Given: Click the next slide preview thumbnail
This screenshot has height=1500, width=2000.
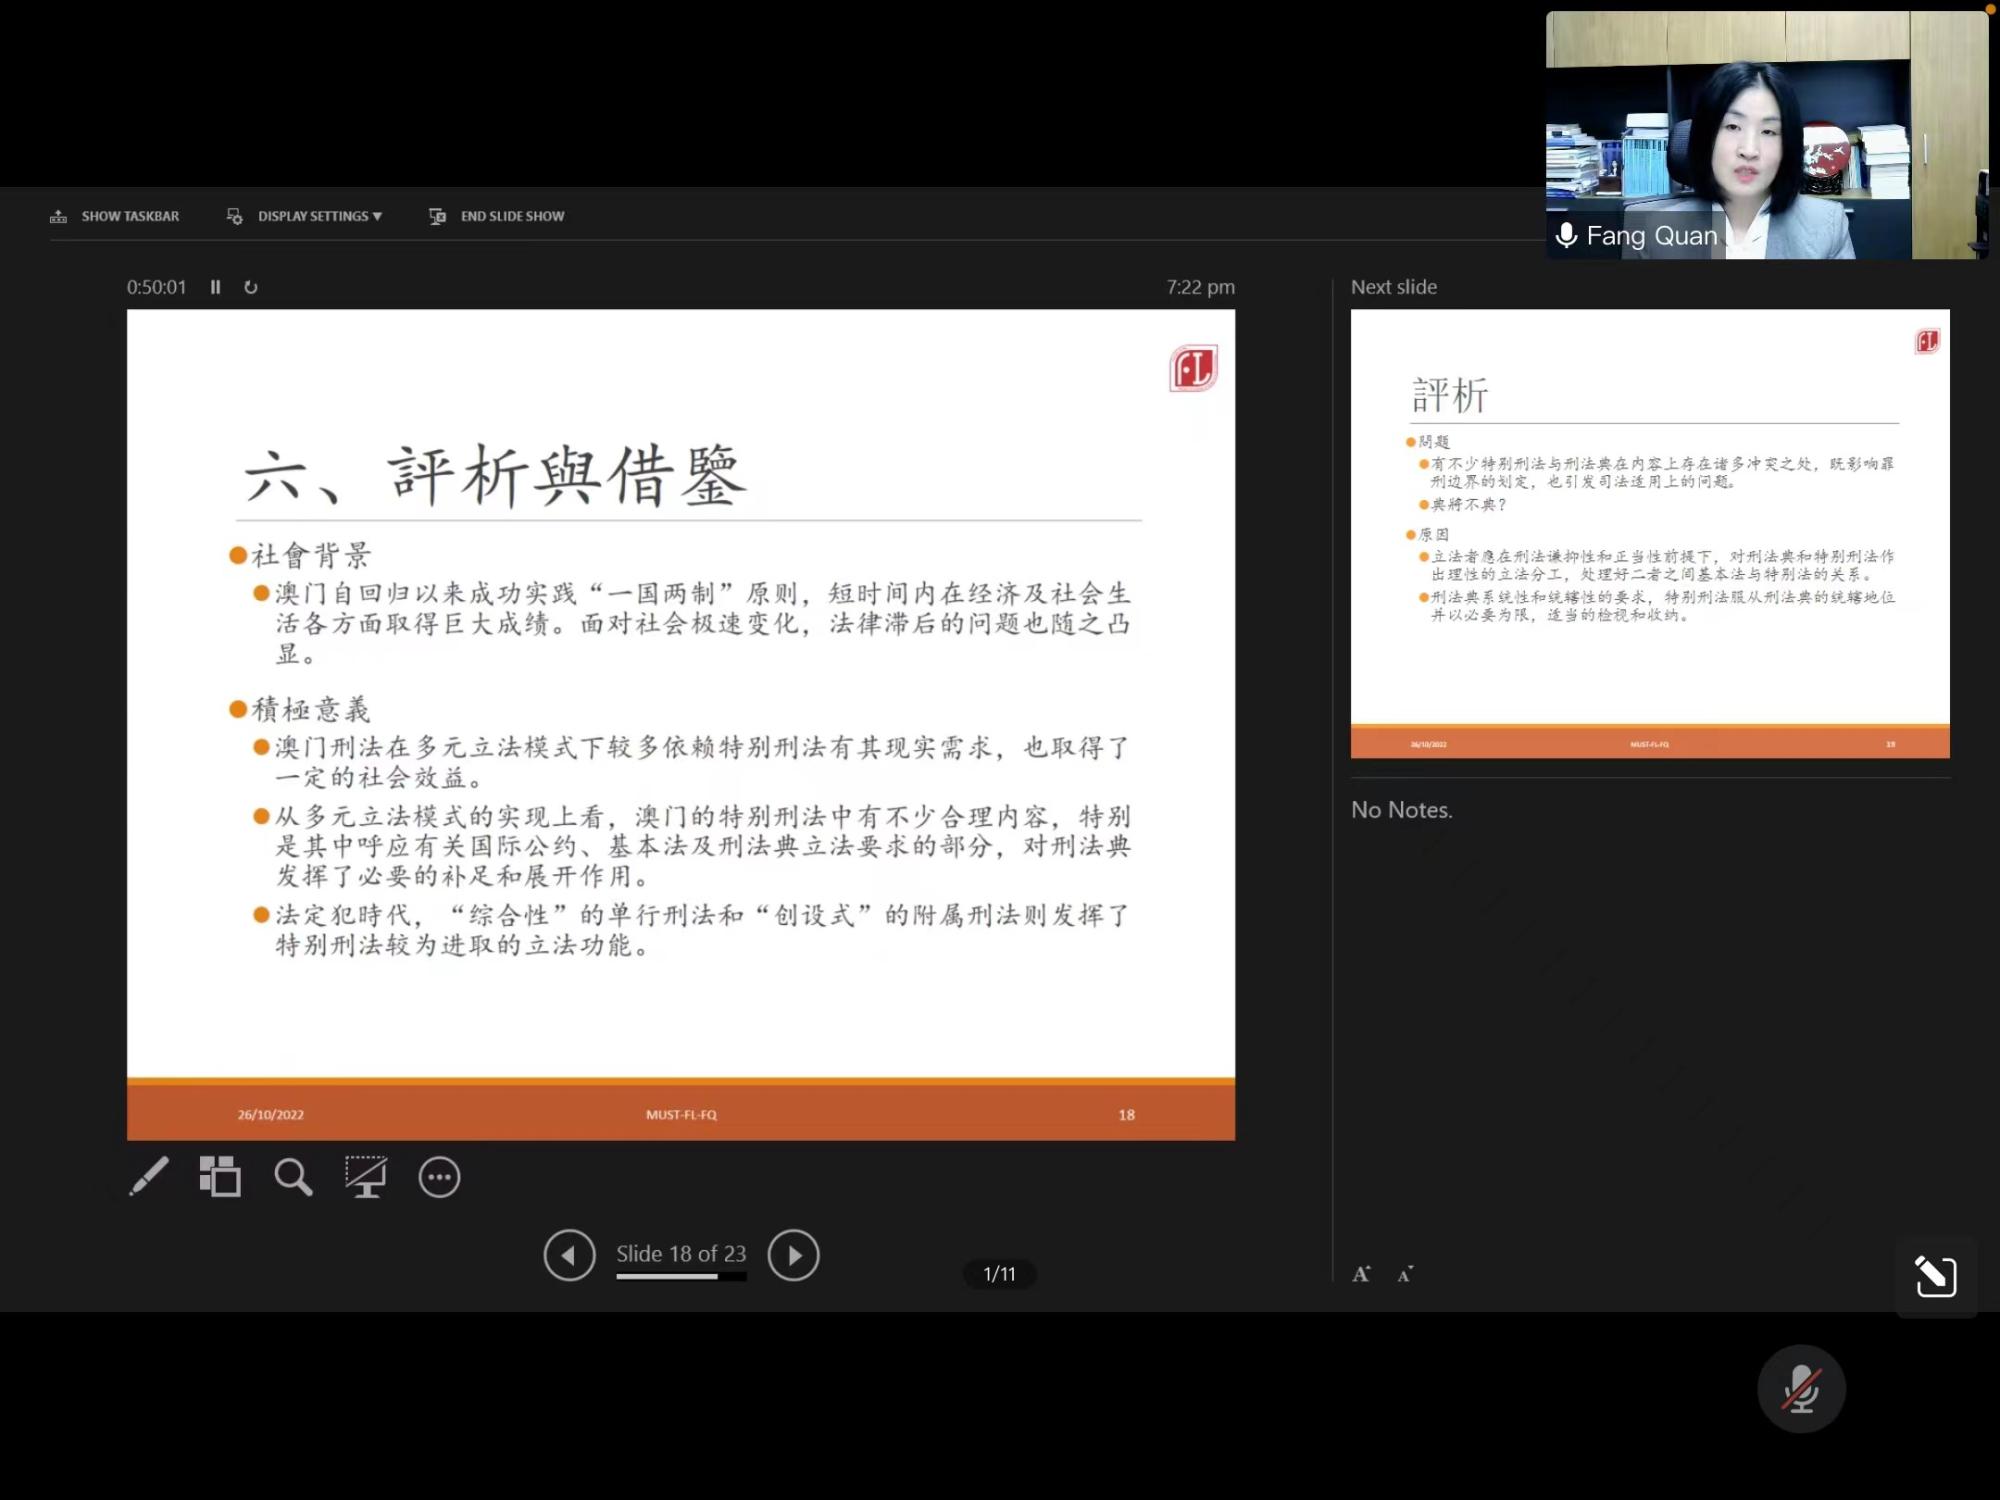Looking at the screenshot, I should pos(1649,533).
